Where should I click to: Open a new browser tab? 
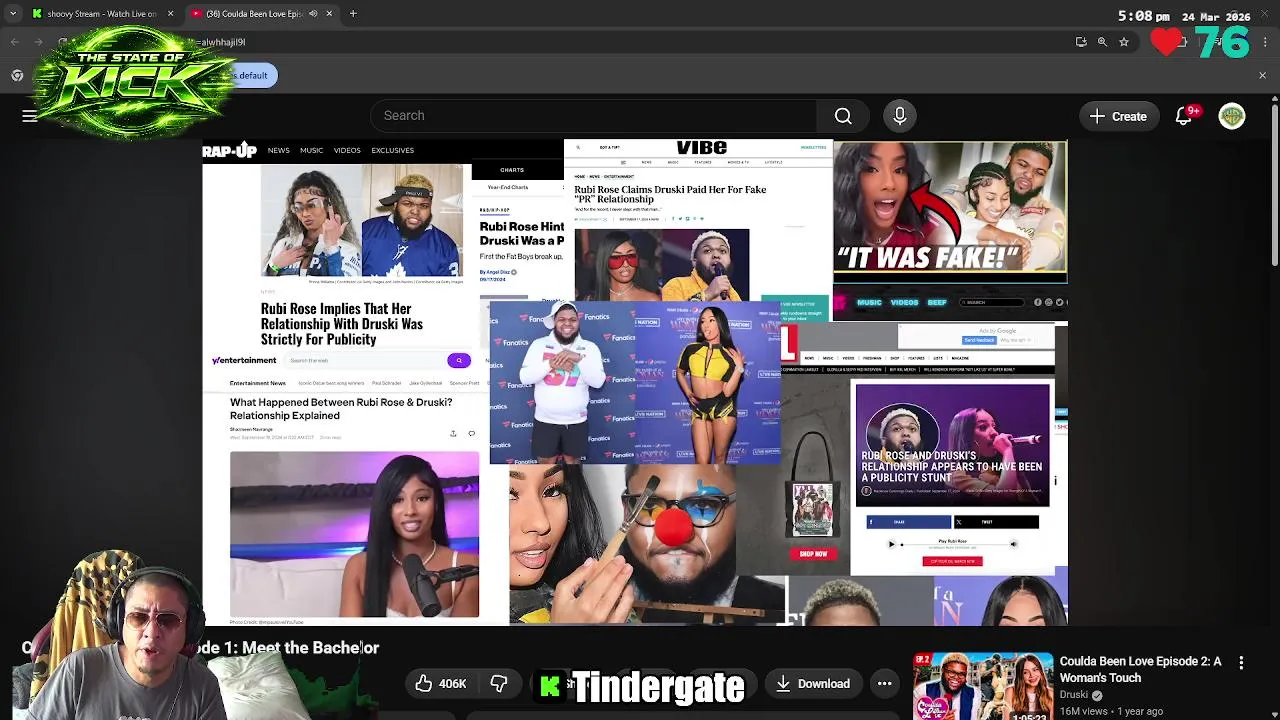353,14
